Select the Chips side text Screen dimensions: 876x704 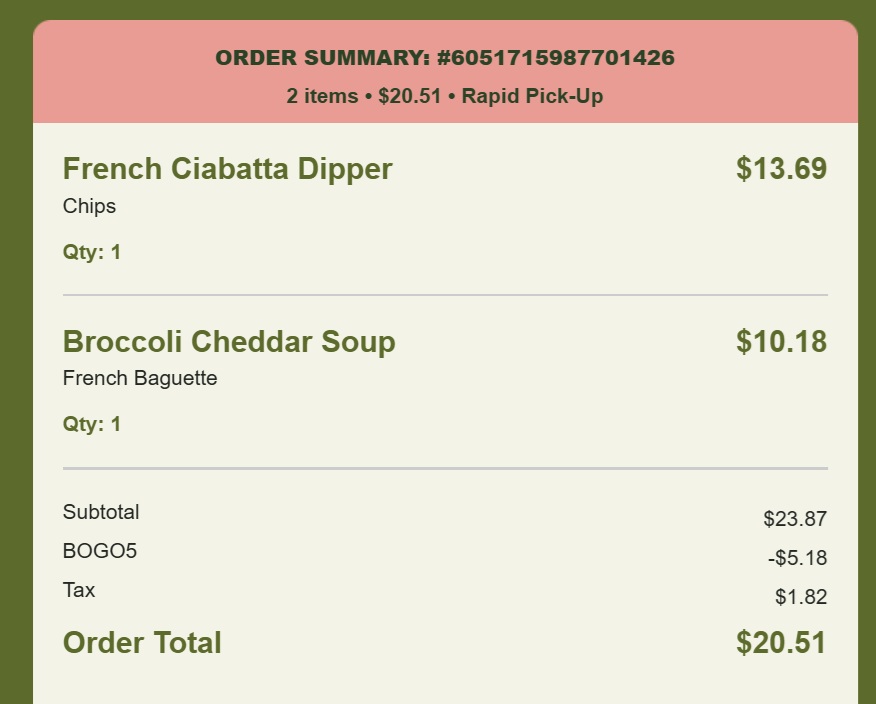89,206
